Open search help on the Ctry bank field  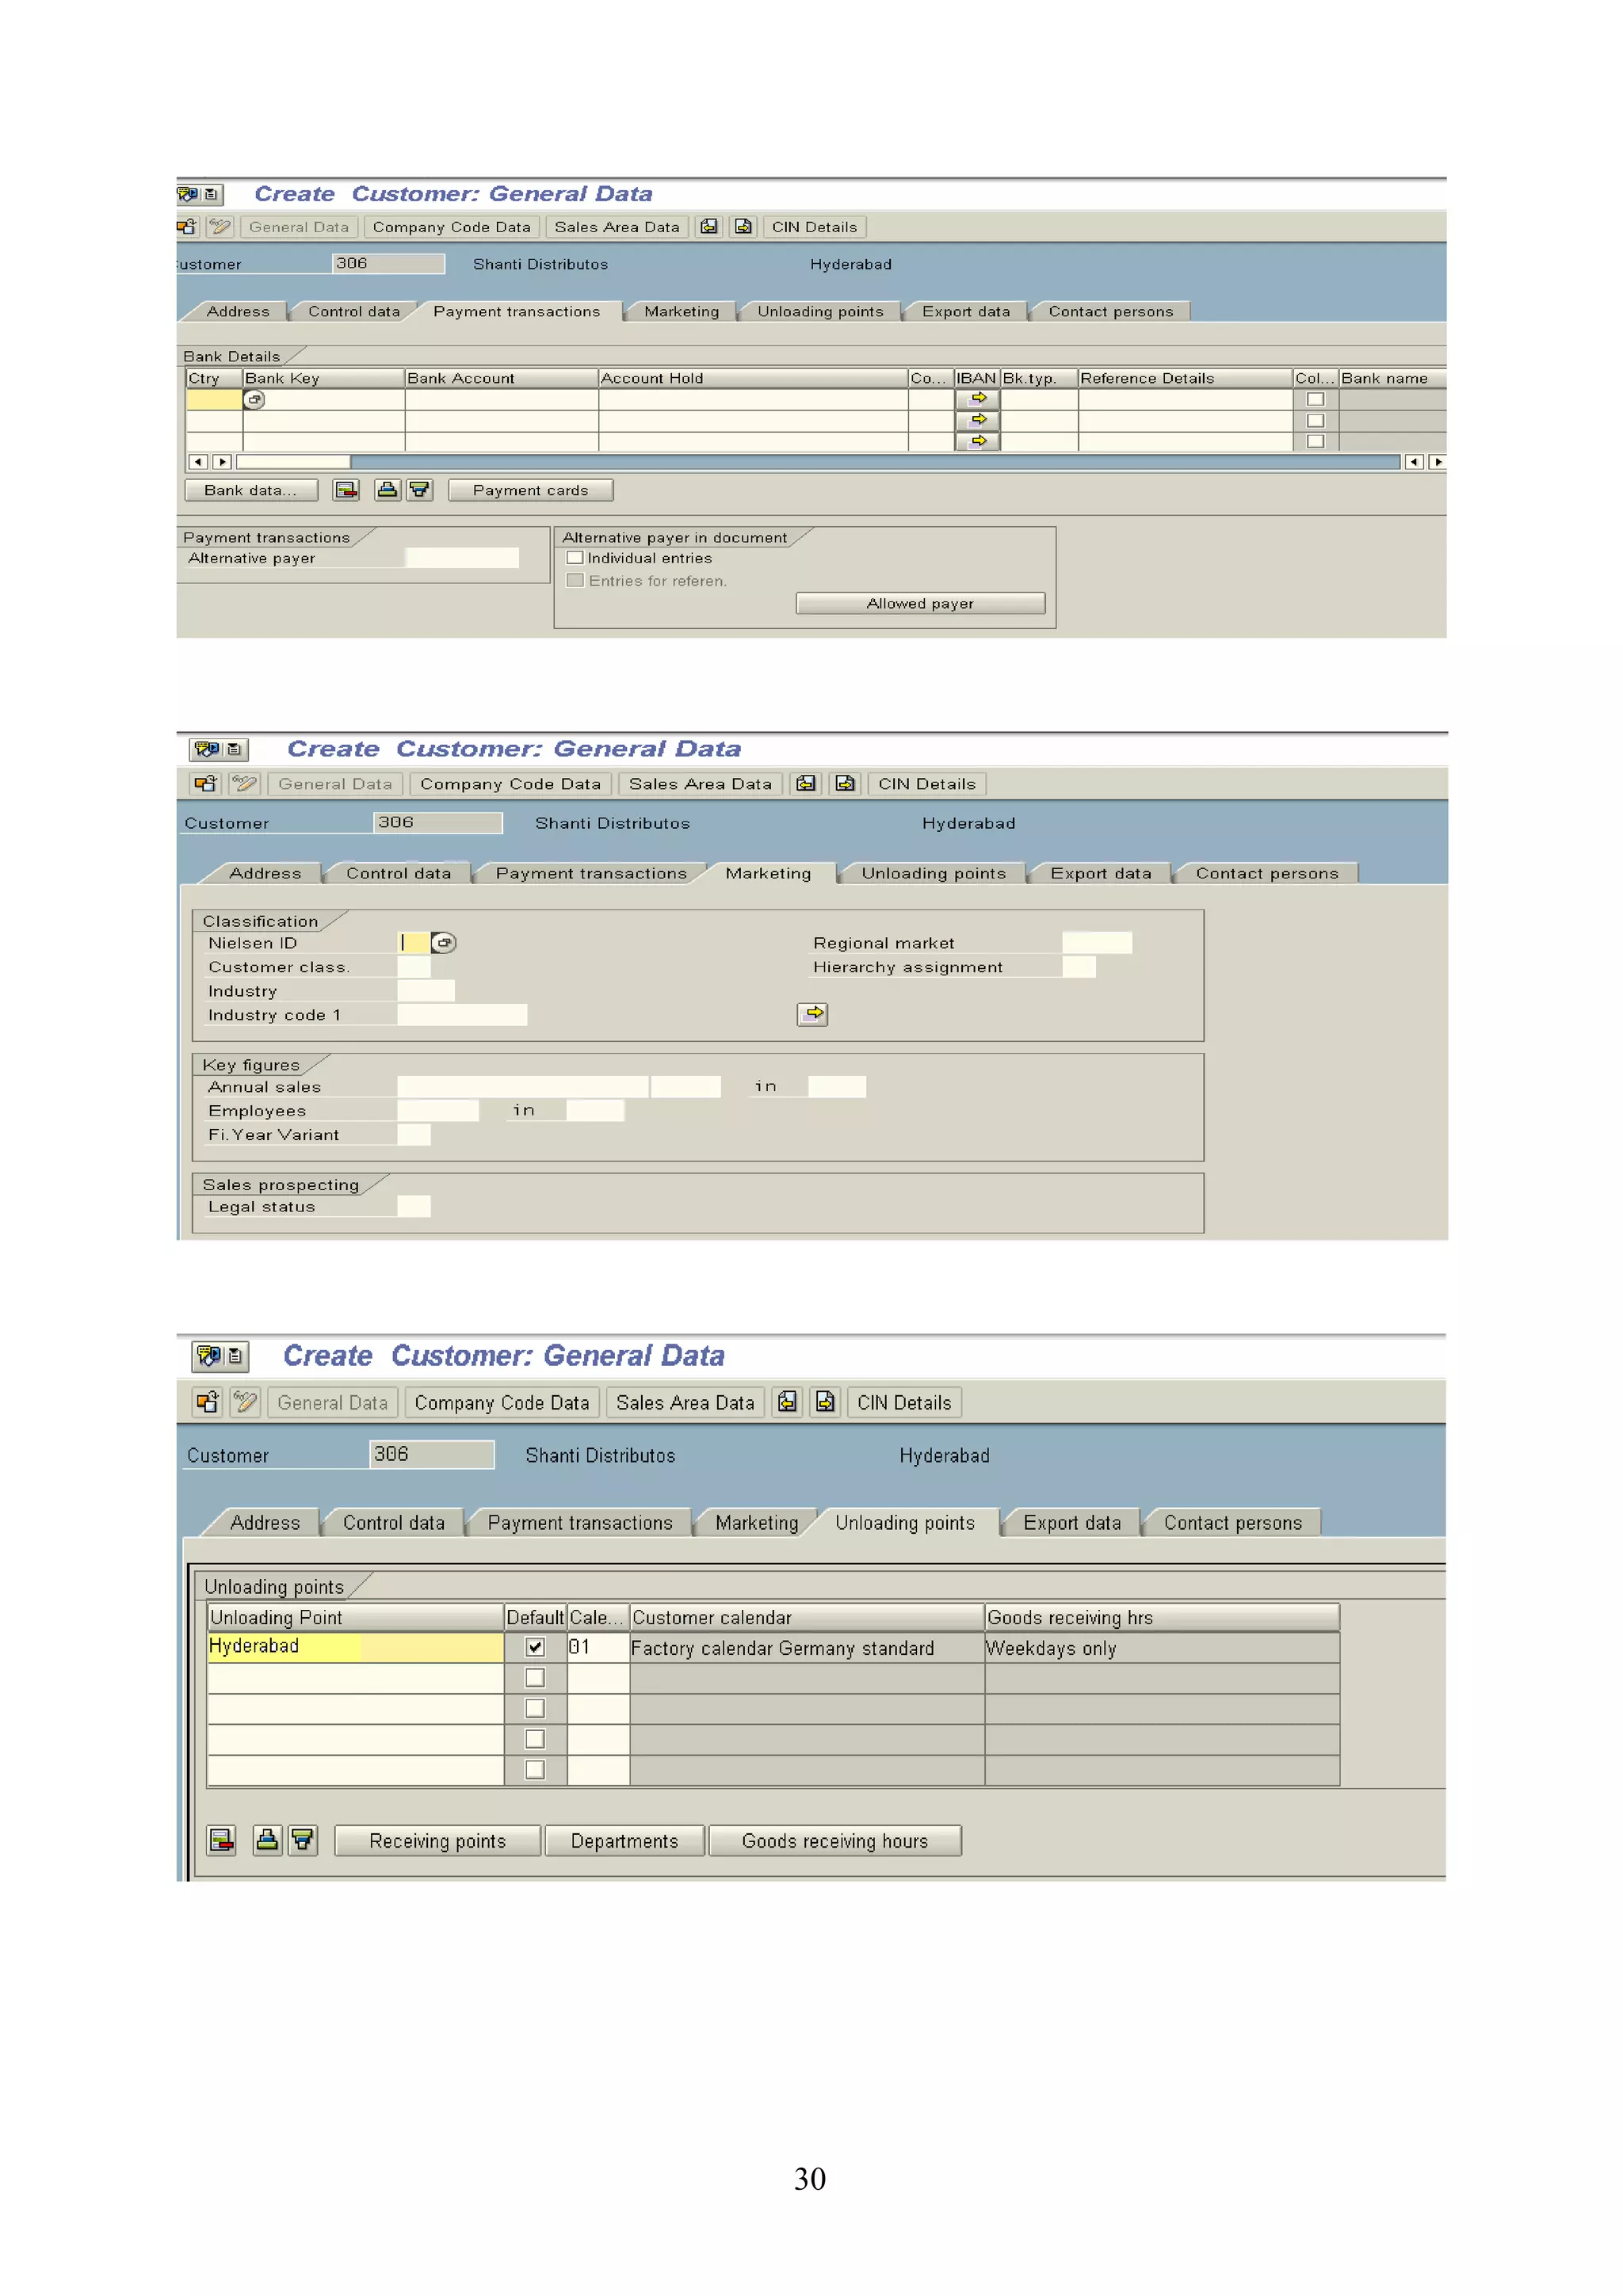coord(255,400)
